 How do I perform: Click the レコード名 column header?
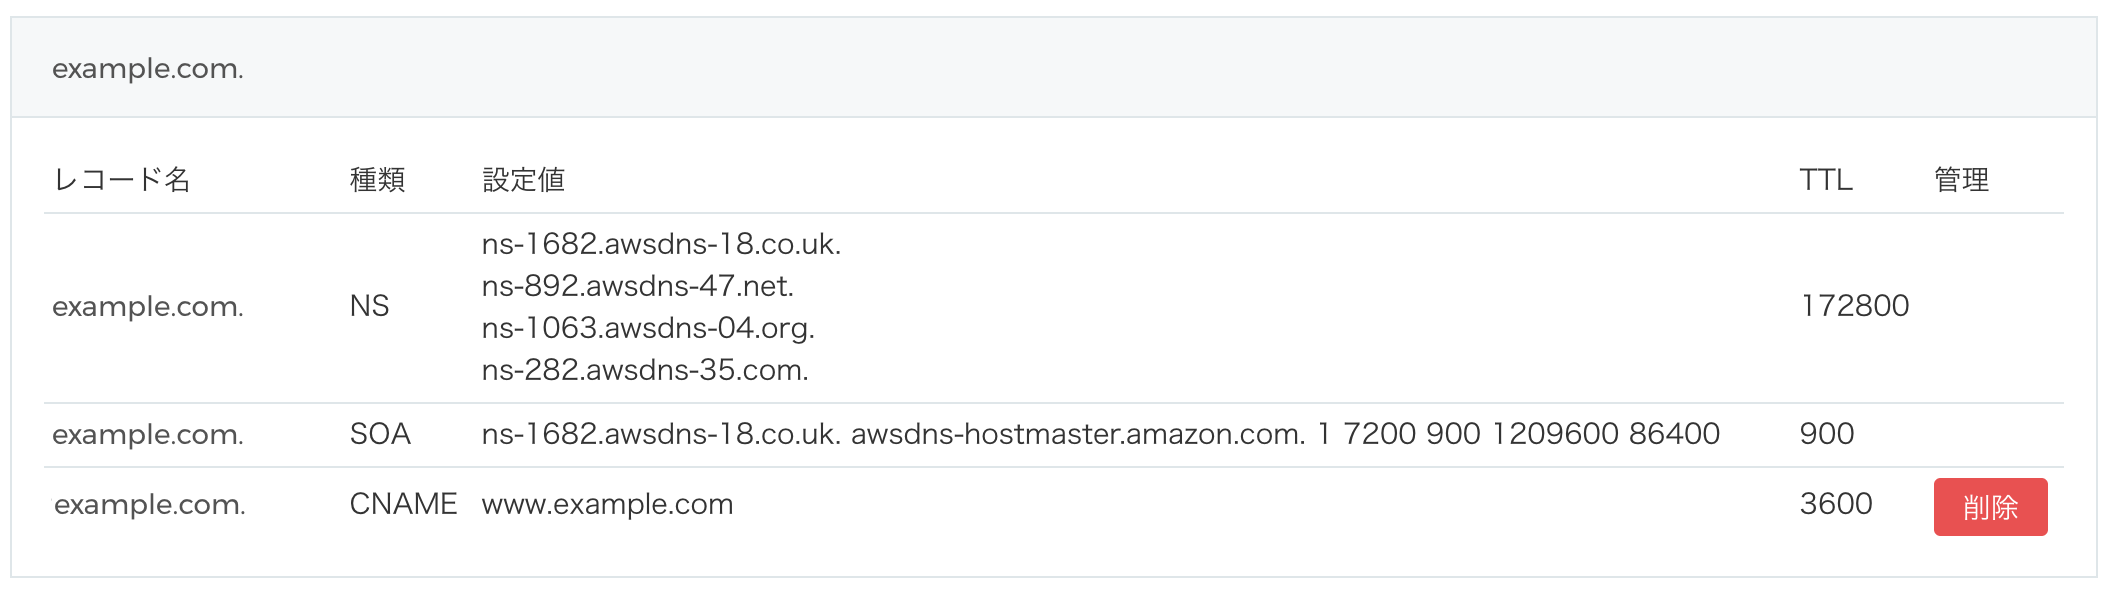click(x=122, y=180)
